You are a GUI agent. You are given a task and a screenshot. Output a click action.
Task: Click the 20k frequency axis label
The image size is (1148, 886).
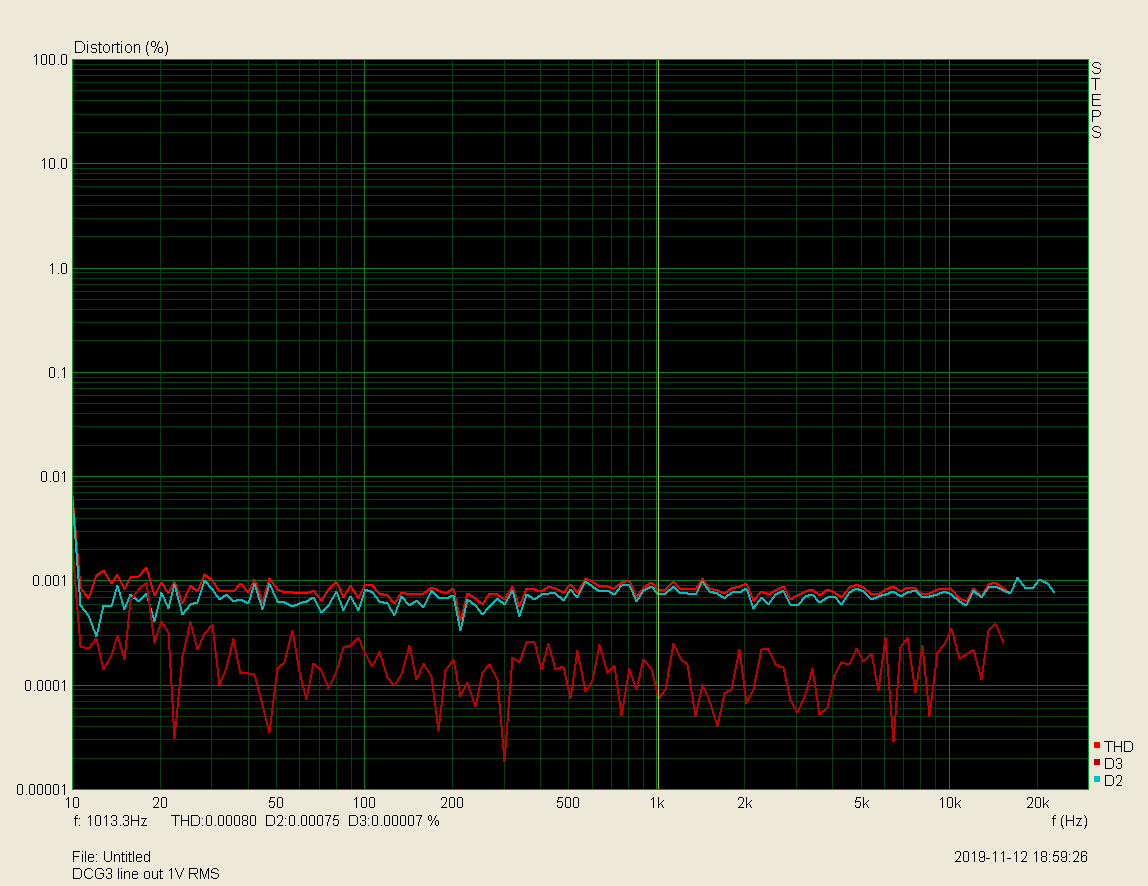tap(1037, 803)
